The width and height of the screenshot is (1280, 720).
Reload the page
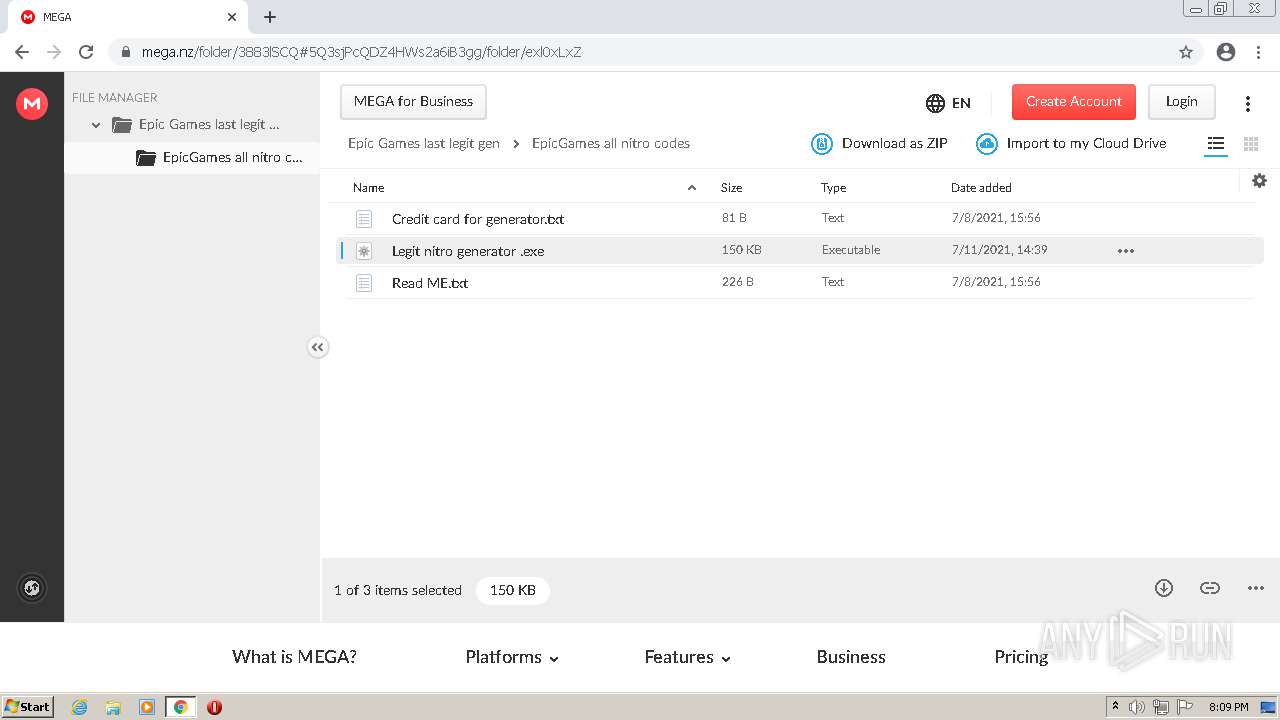point(86,52)
